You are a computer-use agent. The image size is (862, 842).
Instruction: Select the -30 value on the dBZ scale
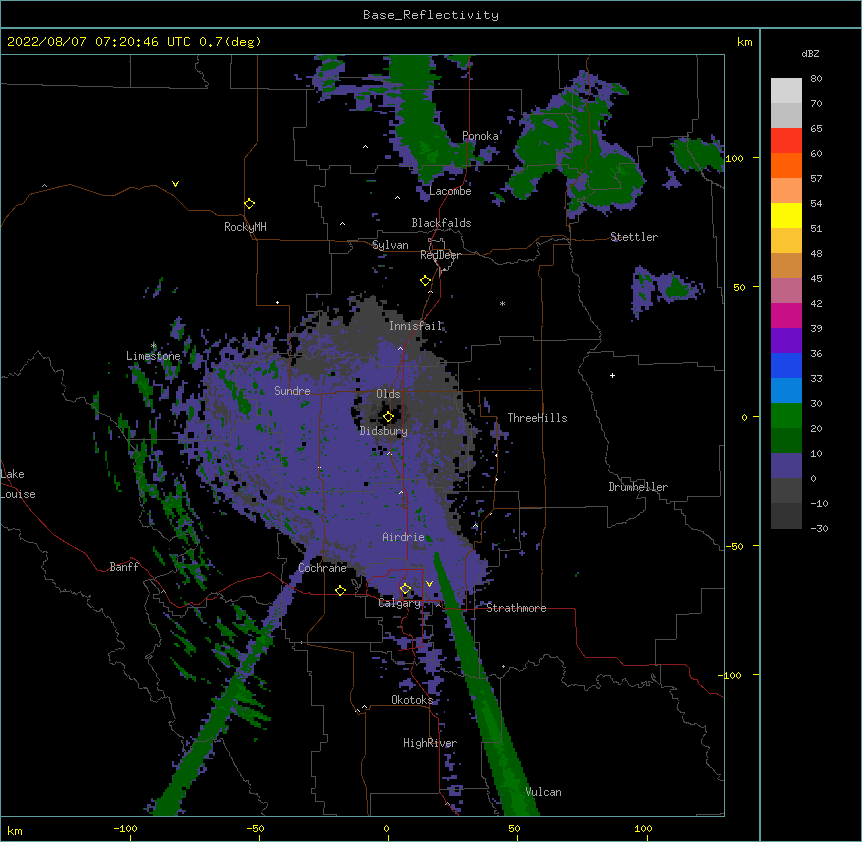[819, 528]
